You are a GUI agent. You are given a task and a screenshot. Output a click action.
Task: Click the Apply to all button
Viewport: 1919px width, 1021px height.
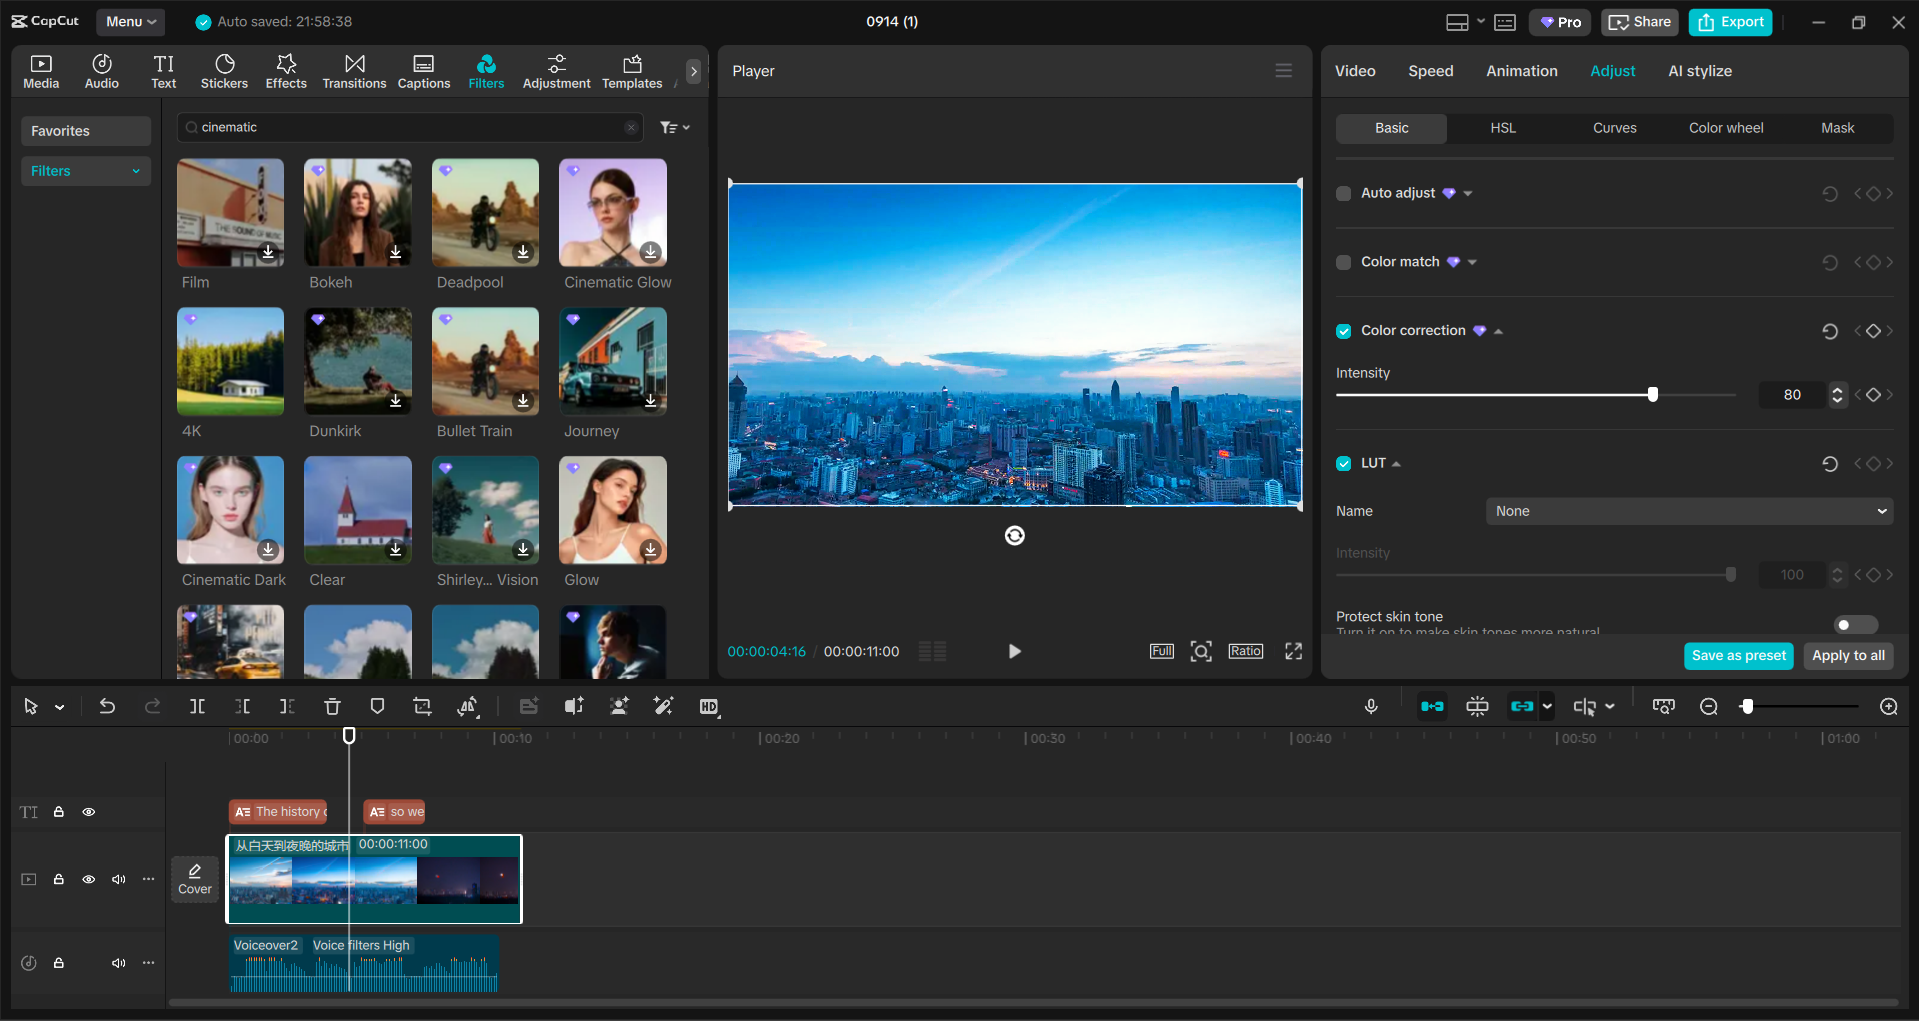coord(1847,656)
